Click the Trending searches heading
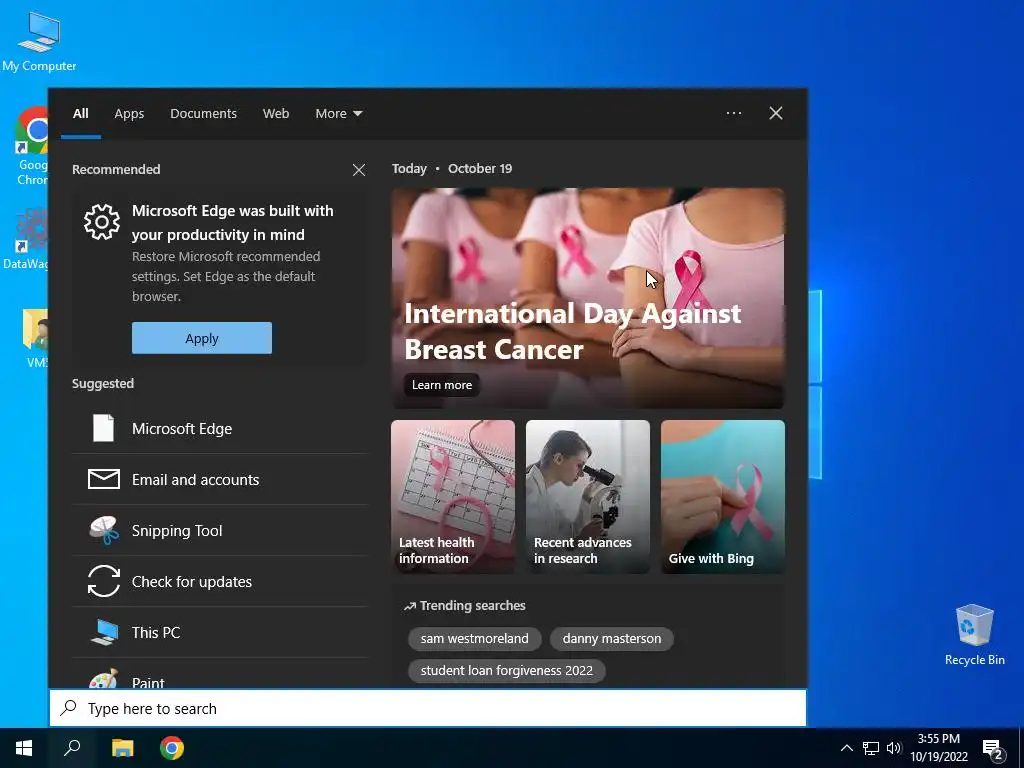1024x768 pixels. 464,605
